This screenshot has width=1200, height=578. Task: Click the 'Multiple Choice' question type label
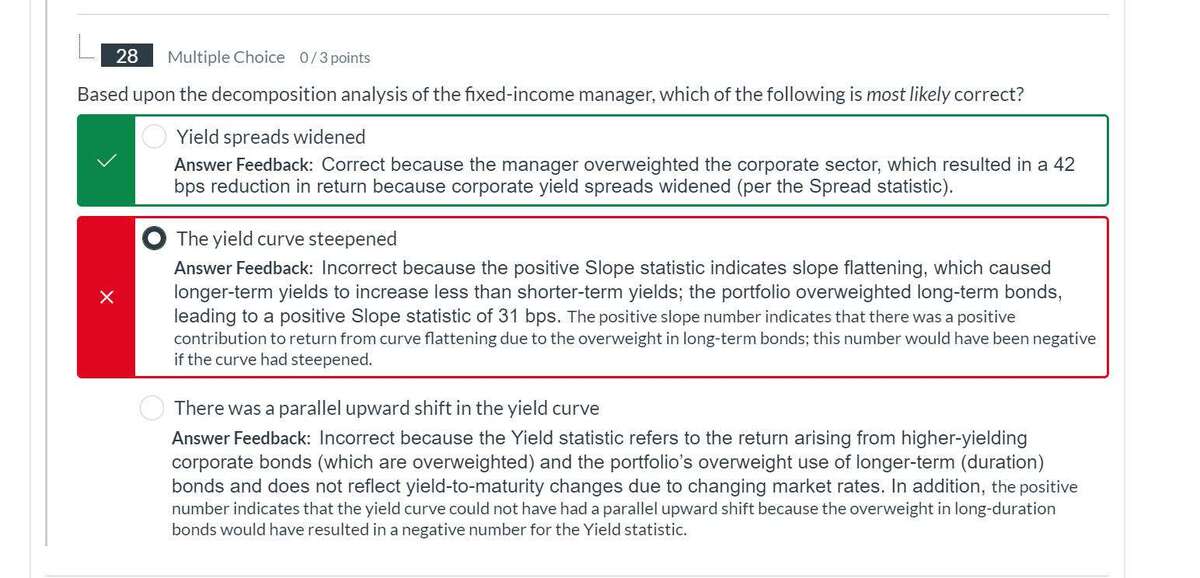(x=226, y=57)
